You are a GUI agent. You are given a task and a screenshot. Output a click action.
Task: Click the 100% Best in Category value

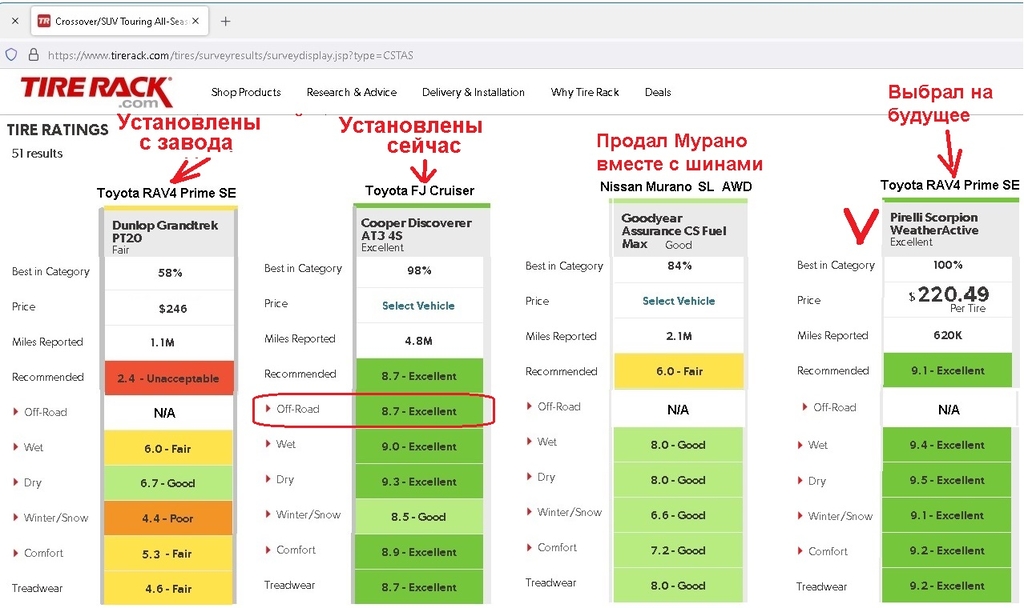point(948,264)
